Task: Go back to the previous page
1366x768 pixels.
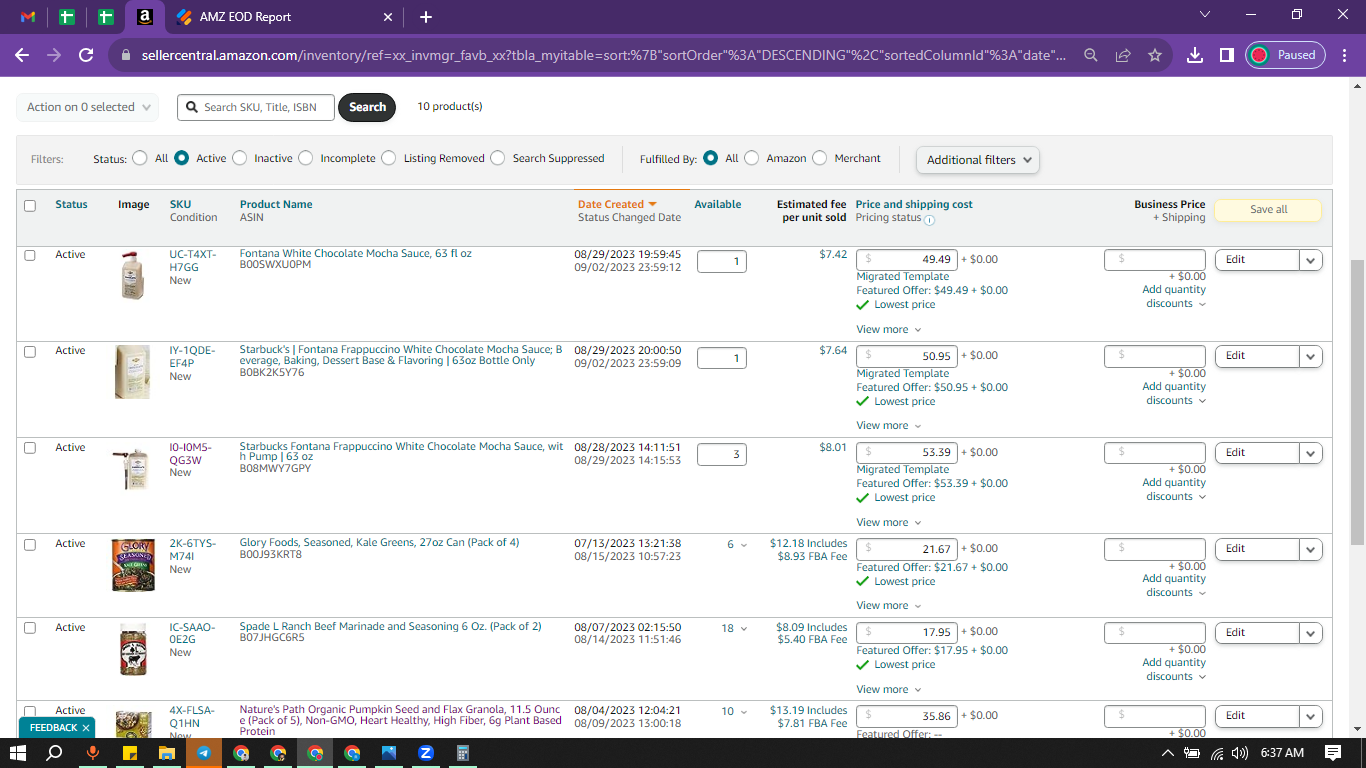Action: pyautogui.click(x=22, y=55)
